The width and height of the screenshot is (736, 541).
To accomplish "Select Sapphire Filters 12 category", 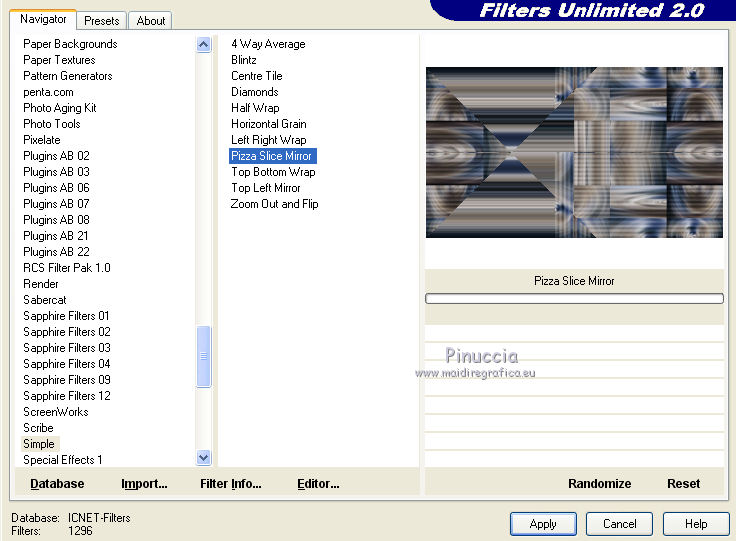I will click(67, 396).
